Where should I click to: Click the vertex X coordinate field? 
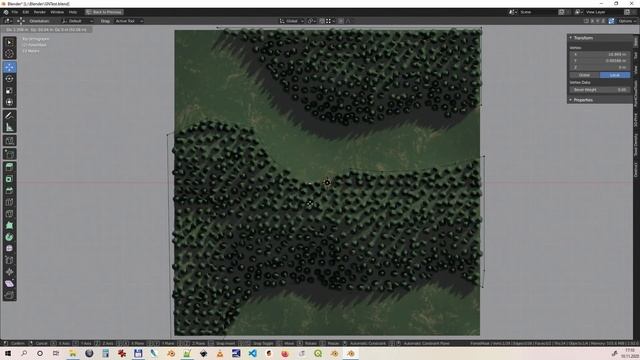click(x=600, y=54)
